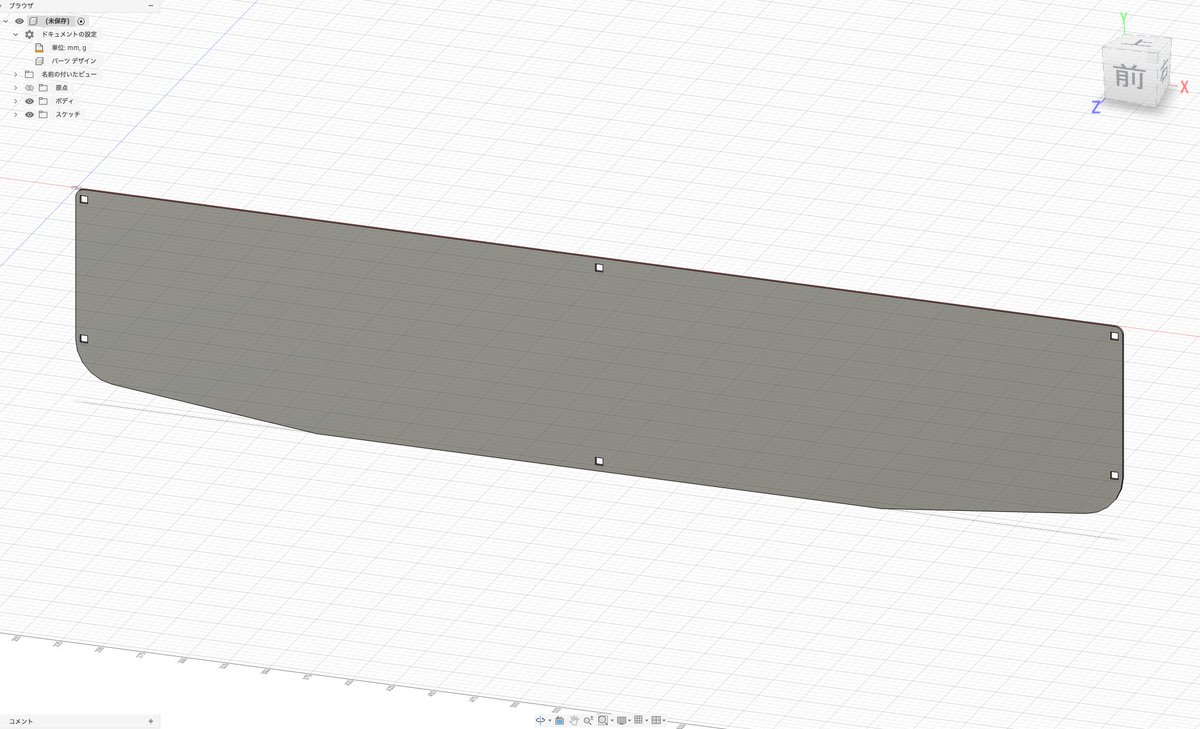
Task: Select the Orbit tool in navigation bar
Action: tap(540, 720)
